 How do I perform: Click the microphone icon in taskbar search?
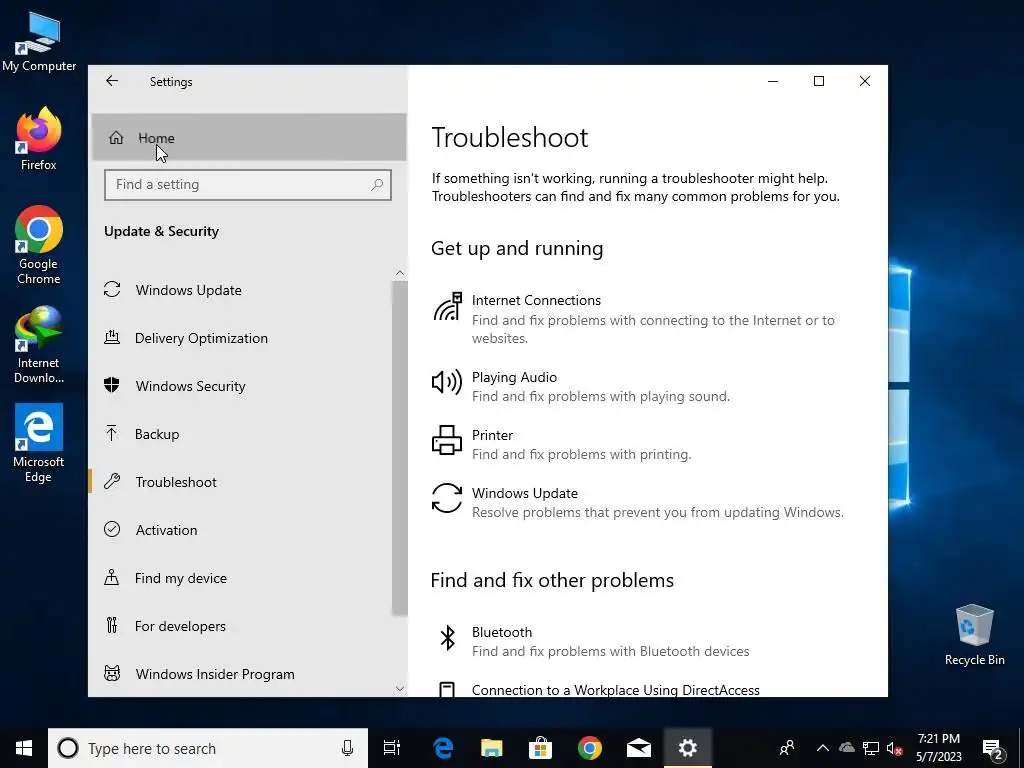click(x=347, y=748)
